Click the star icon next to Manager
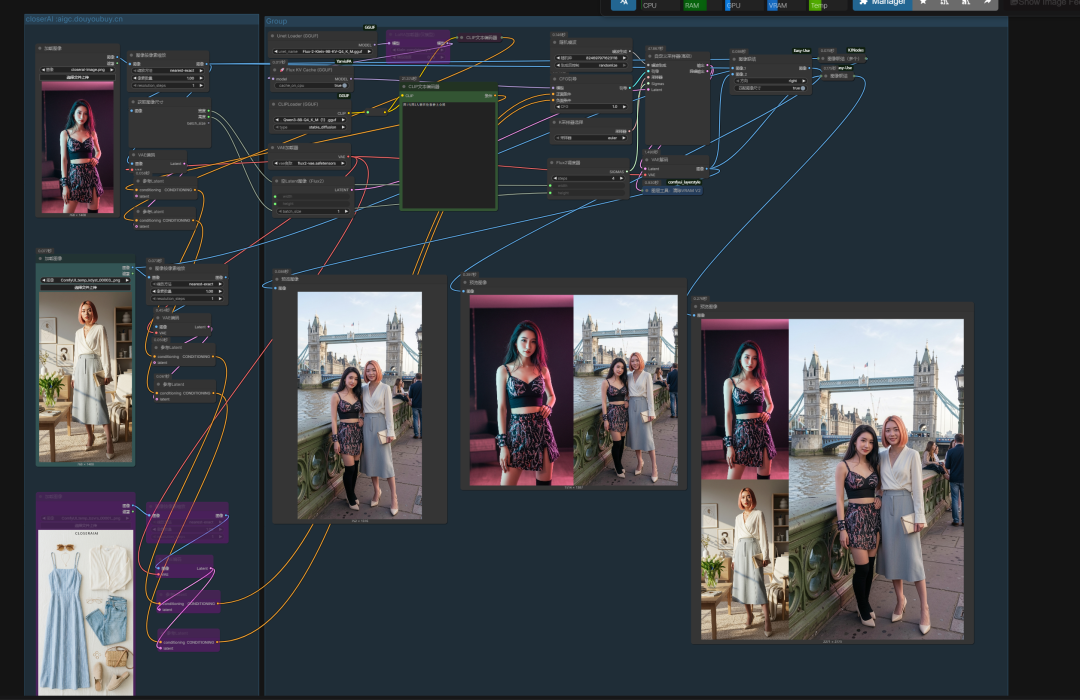This screenshot has height=700, width=1080. [x=924, y=3]
